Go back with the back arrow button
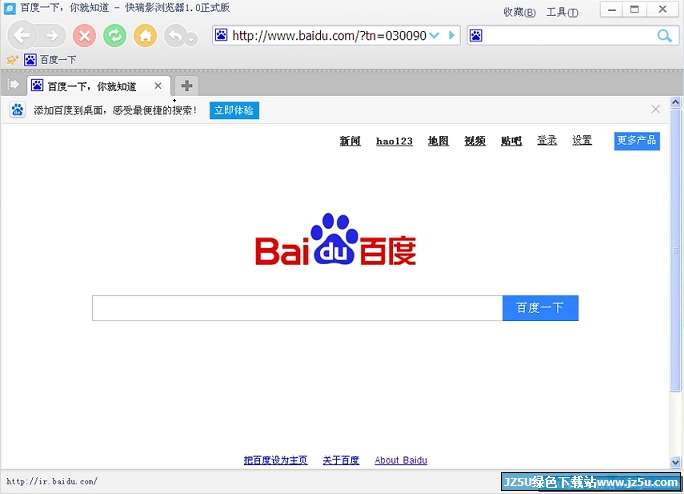The width and height of the screenshot is (684, 494). pos(21,35)
